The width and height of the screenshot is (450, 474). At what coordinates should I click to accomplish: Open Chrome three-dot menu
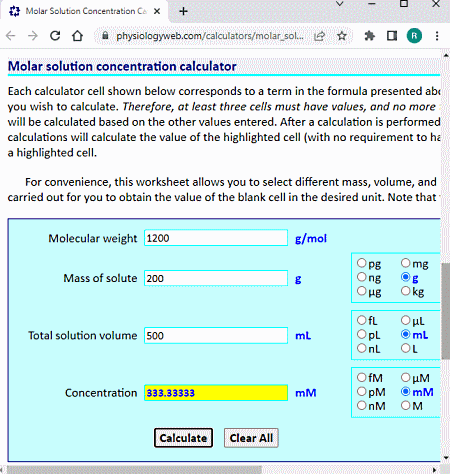tap(437, 36)
